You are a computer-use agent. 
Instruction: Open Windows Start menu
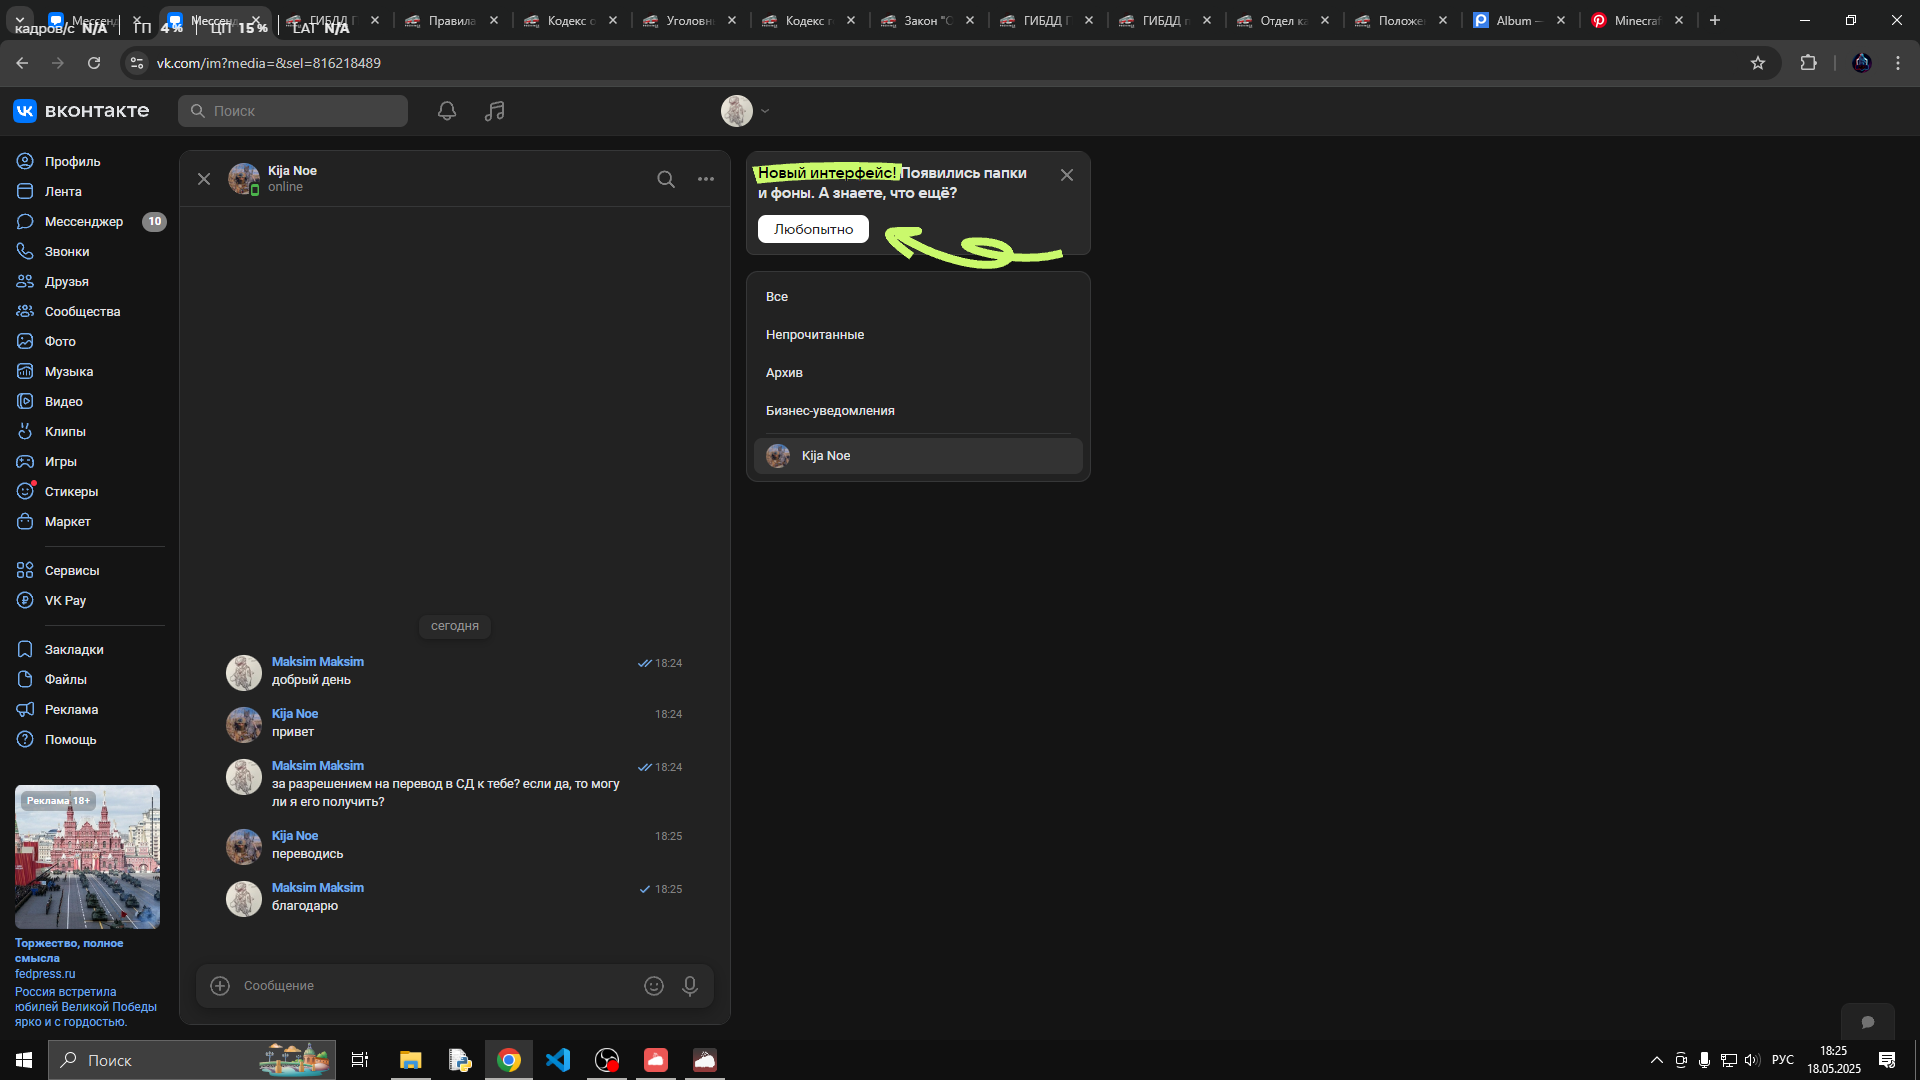pyautogui.click(x=24, y=1060)
